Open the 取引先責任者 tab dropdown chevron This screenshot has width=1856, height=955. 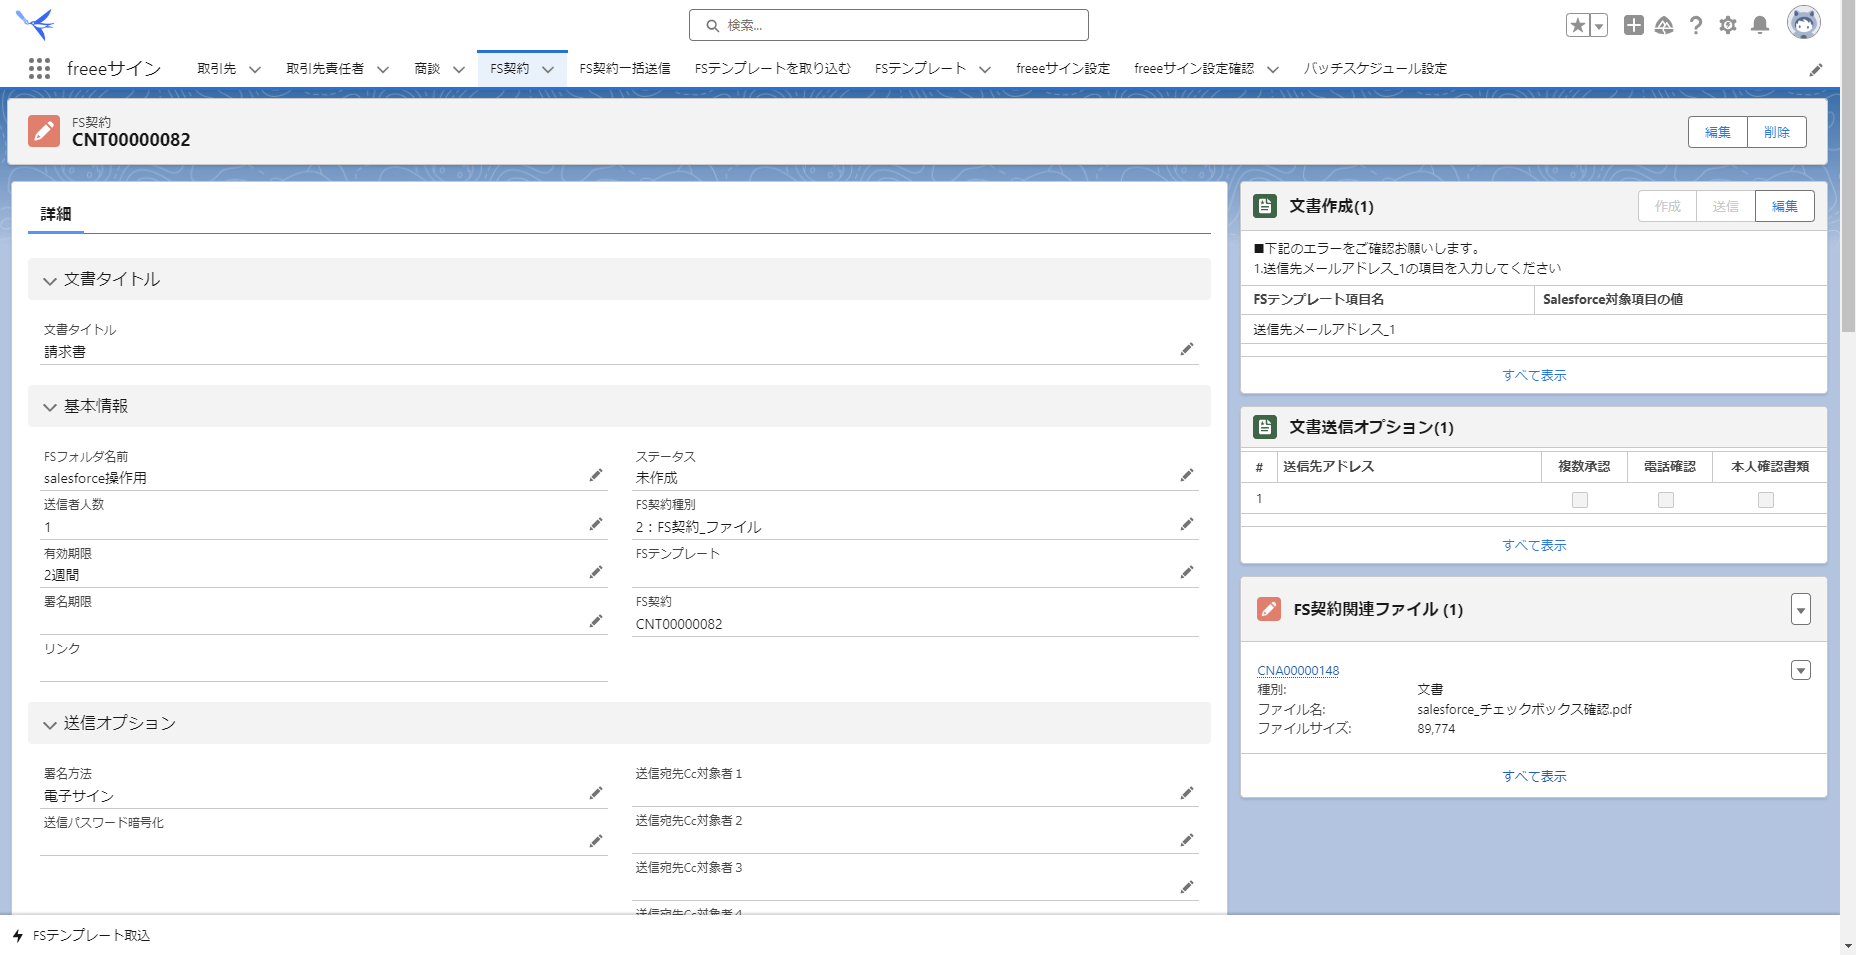click(383, 69)
